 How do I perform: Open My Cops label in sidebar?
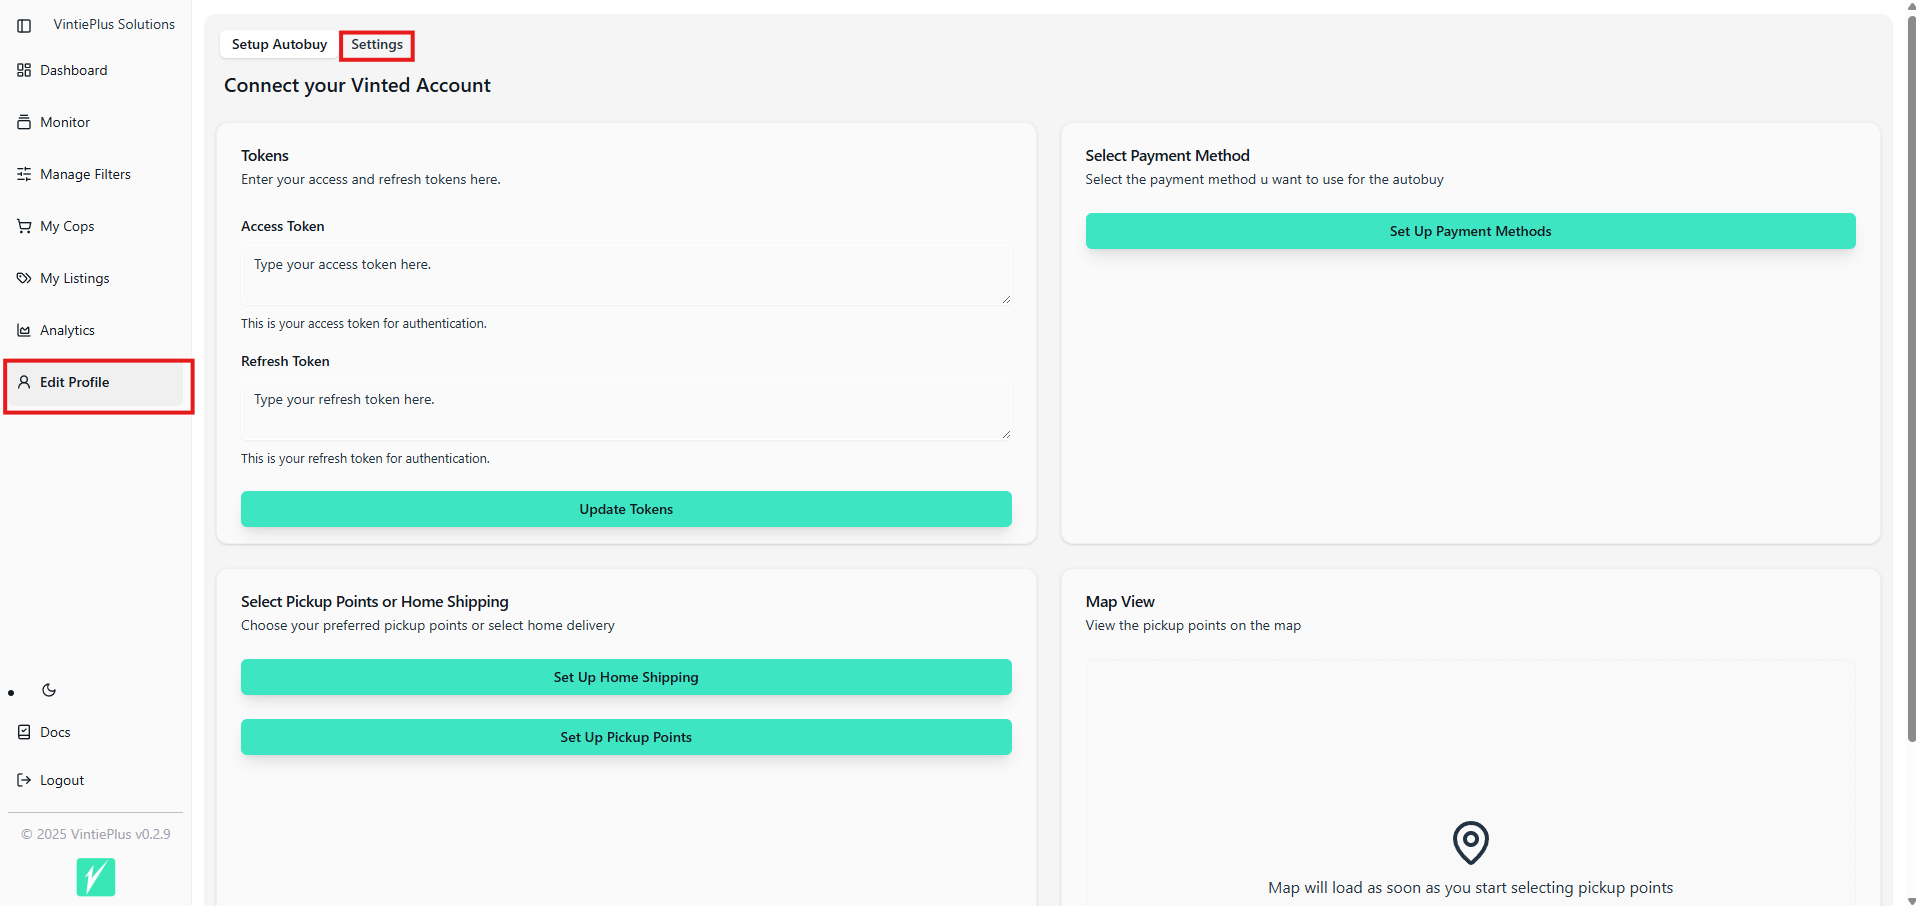(x=67, y=226)
